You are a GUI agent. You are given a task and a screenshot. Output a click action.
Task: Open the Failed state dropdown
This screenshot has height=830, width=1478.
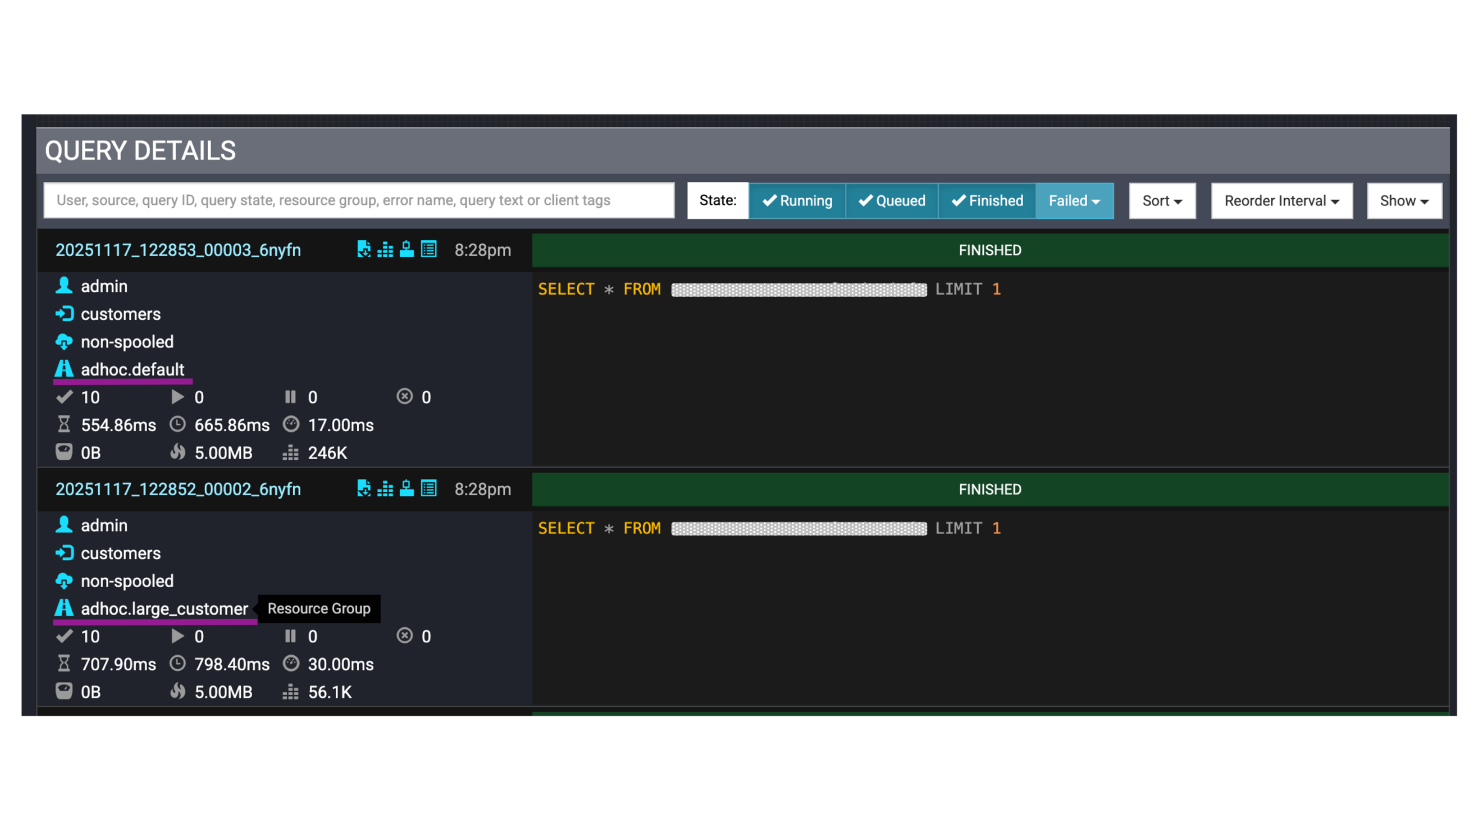pyautogui.click(x=1074, y=201)
